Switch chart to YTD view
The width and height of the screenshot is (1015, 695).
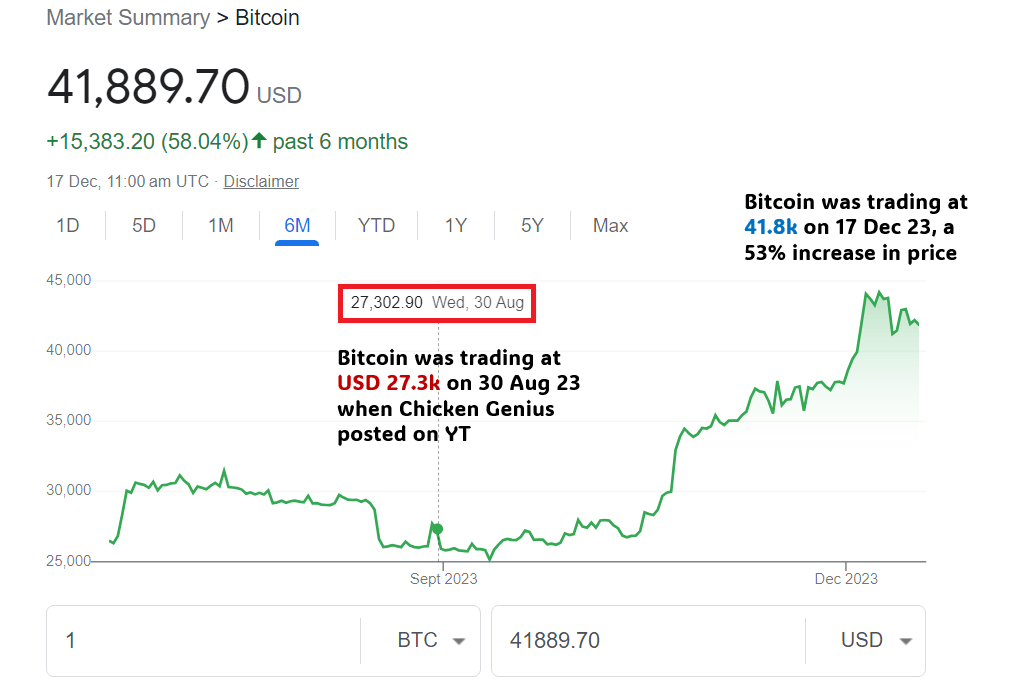click(376, 225)
